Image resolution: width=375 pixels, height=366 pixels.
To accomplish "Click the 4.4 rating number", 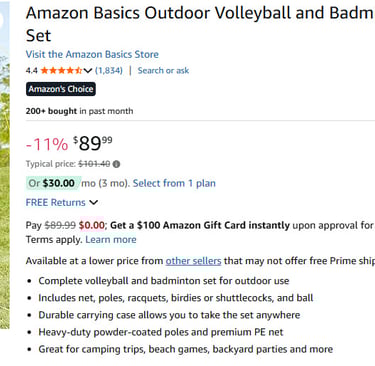I will pyautogui.click(x=31, y=70).
